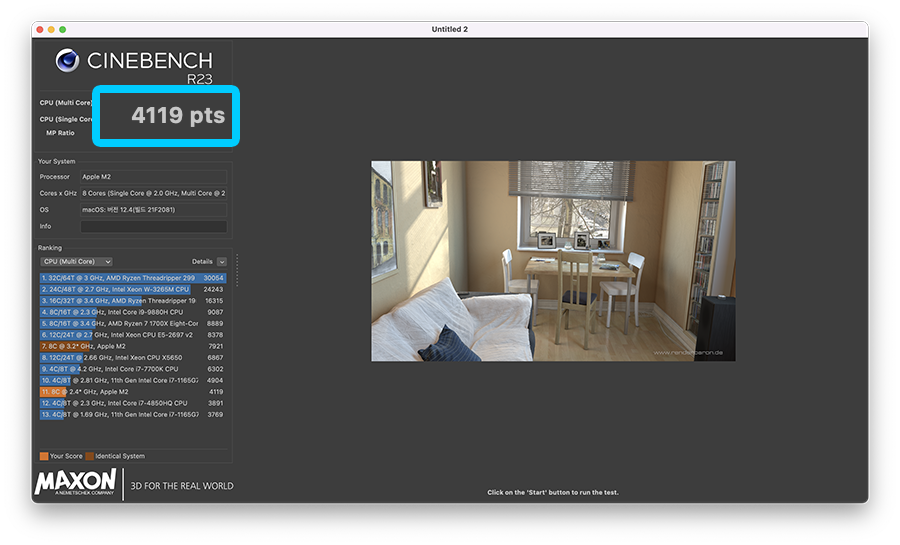Screen dimensions: 900x545
Task: Click the rendered room preview image
Action: tap(553, 261)
